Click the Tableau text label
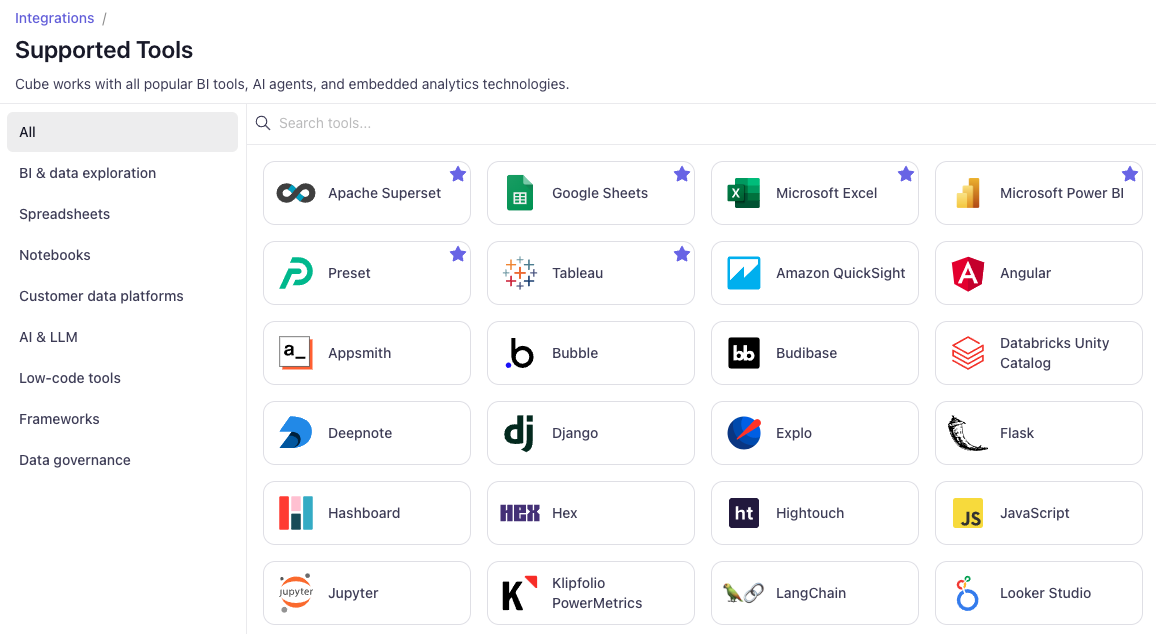 tap(577, 273)
